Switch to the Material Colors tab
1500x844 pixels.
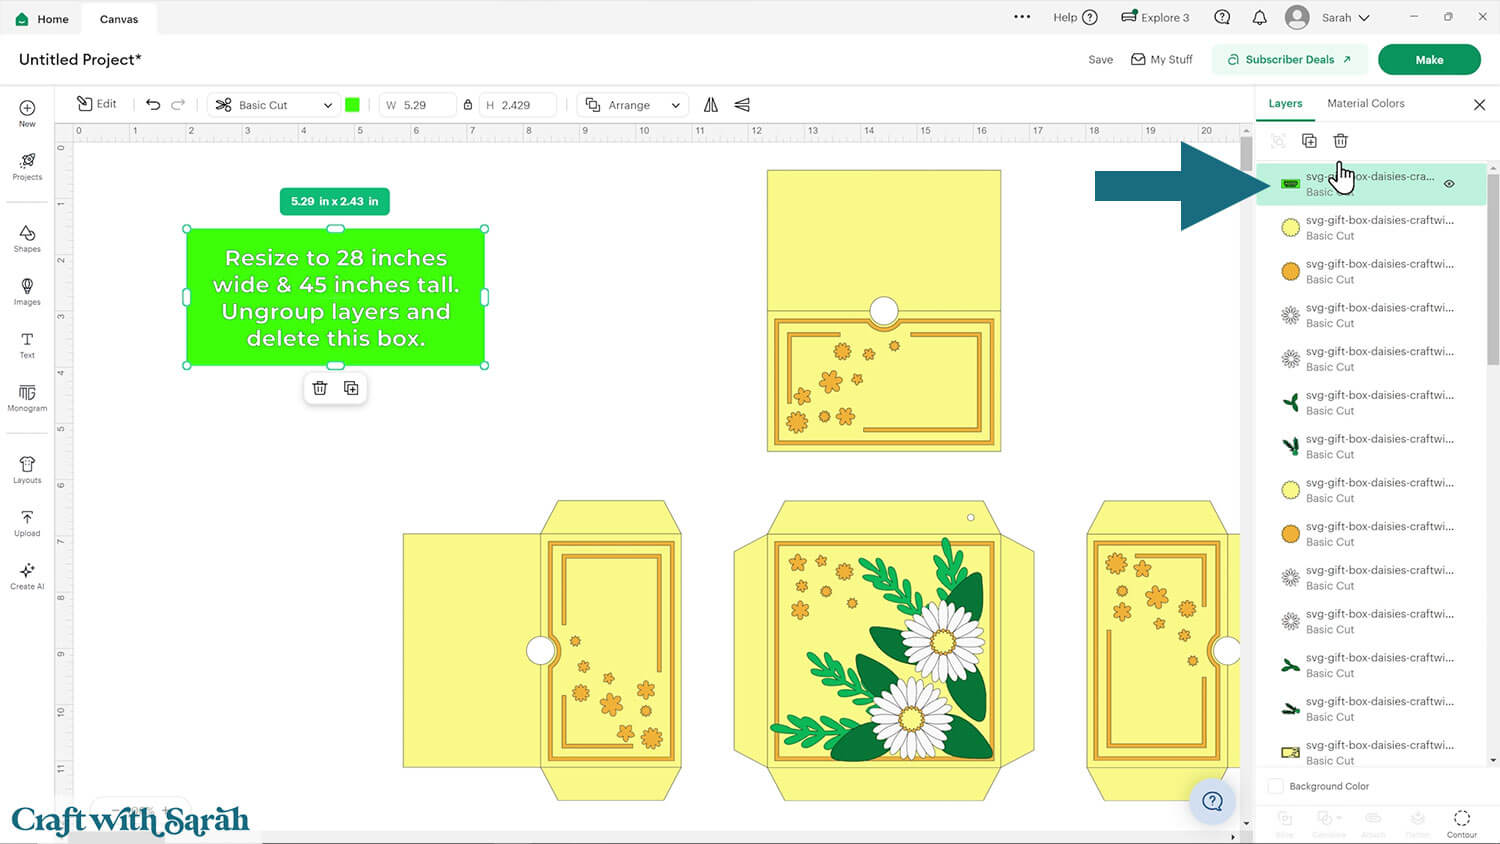tap(1365, 104)
